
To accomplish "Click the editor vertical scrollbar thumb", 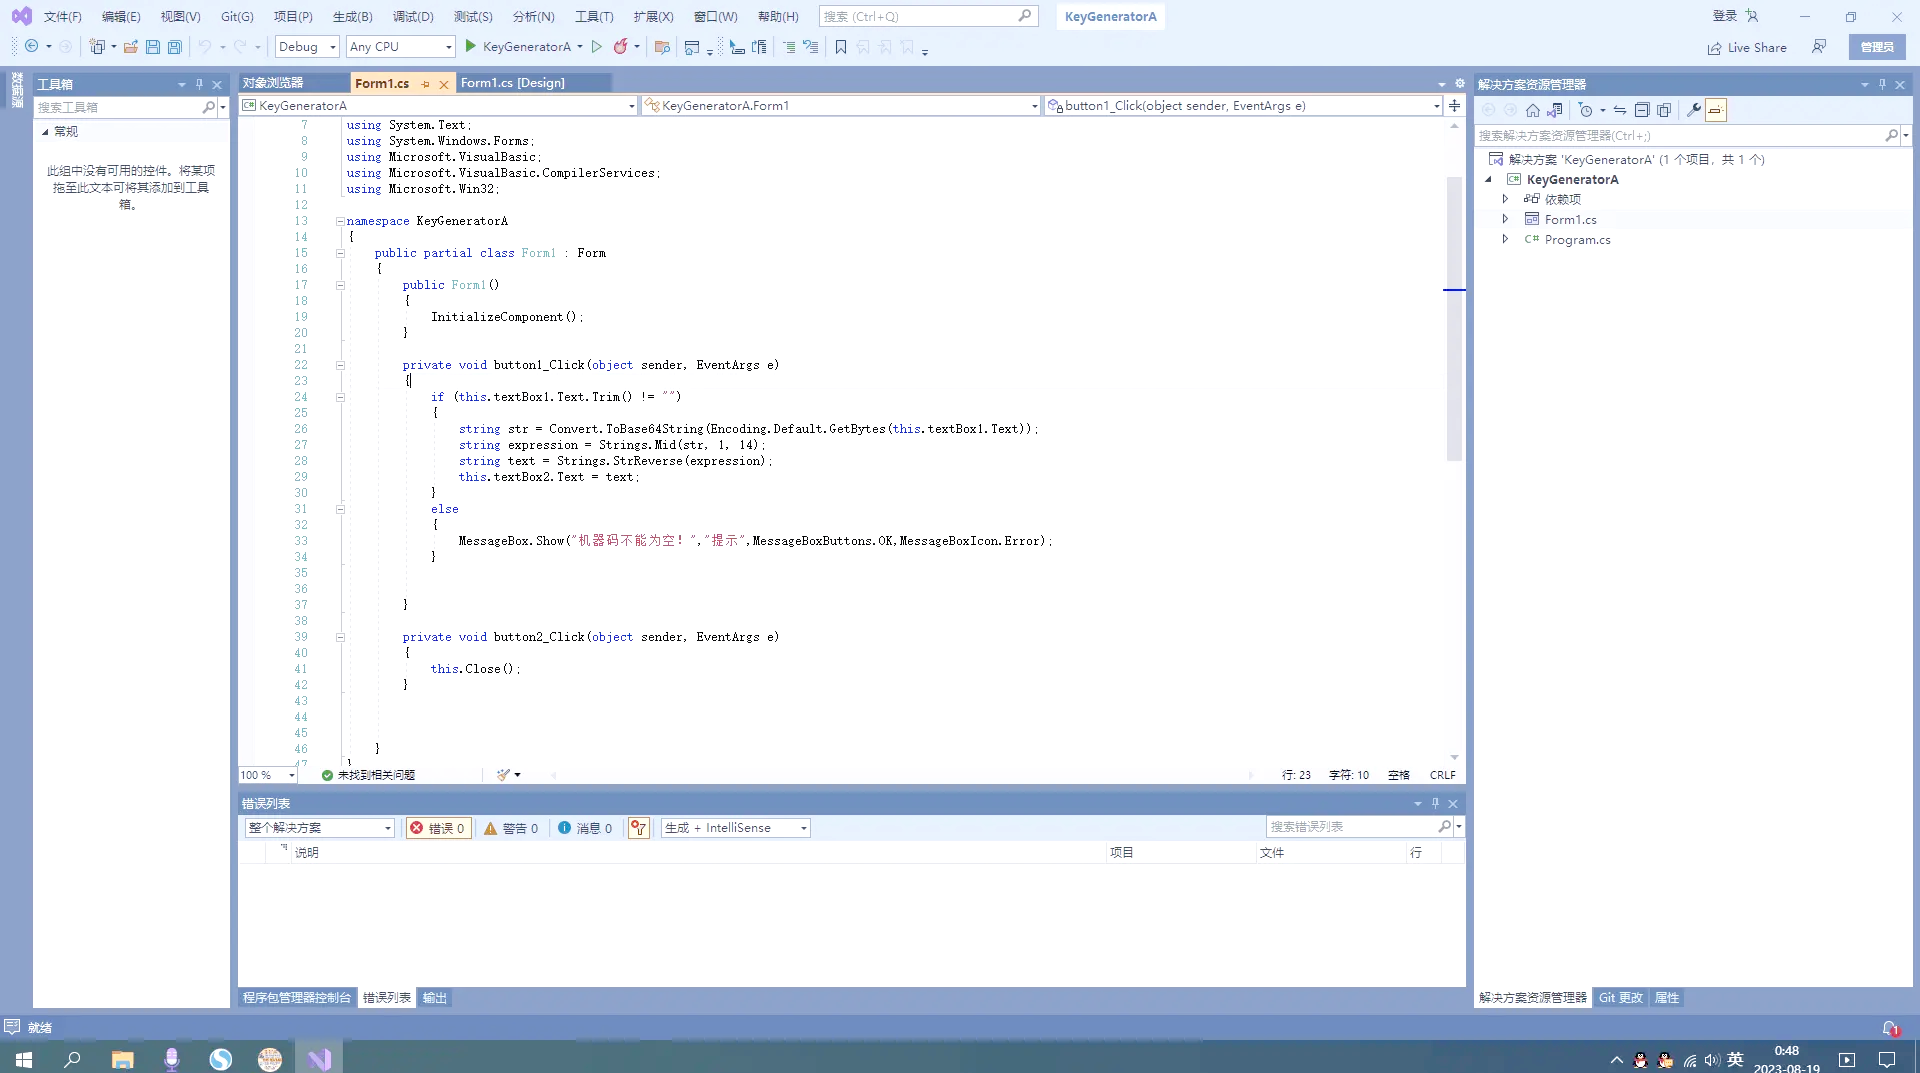I will click(1454, 318).
